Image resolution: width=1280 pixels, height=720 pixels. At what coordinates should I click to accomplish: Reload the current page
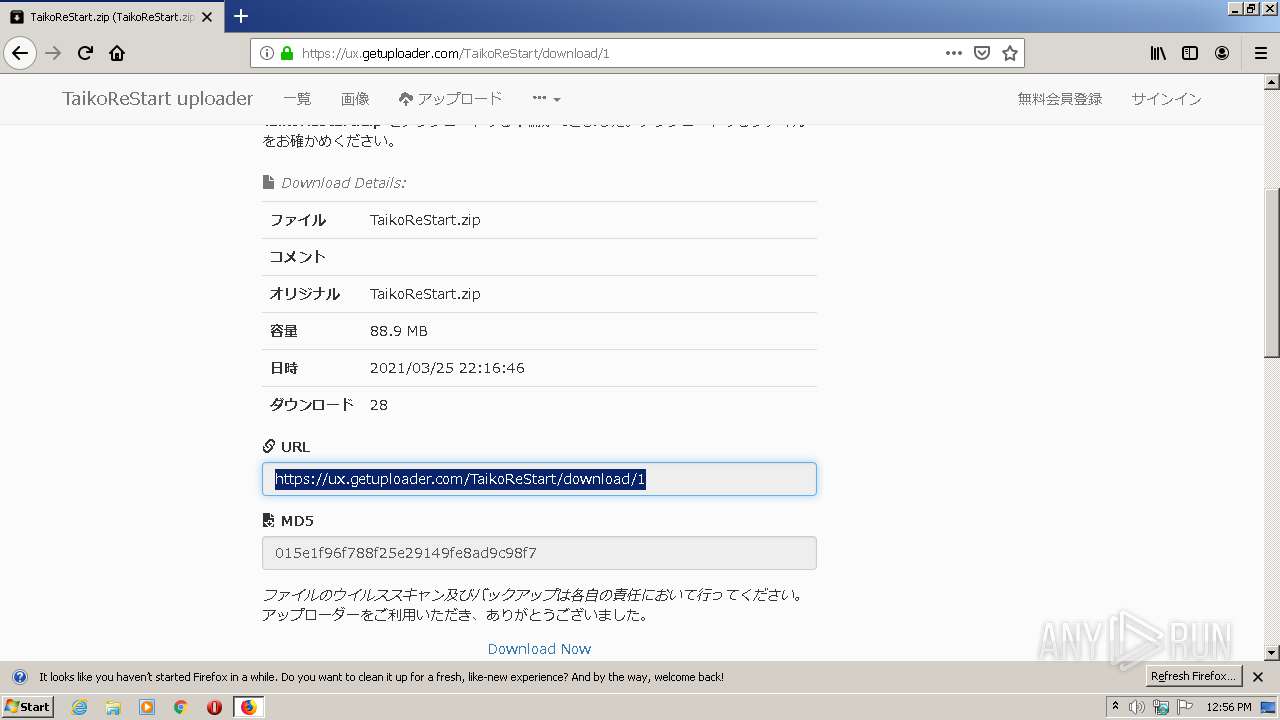click(x=86, y=53)
